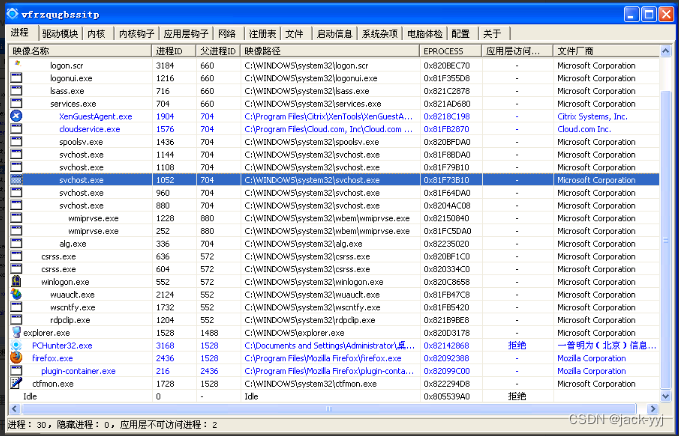Select wmiprvse.exe with PID 252
Screen dimensions: 679x436
[x=334, y=231]
